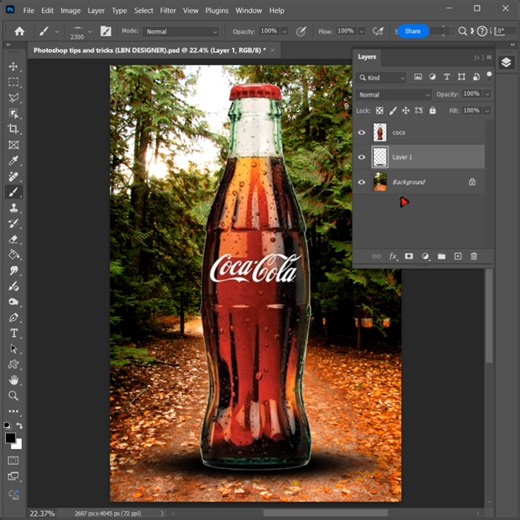
Task: Open the layer filter Kind dropdown
Action: [382, 78]
